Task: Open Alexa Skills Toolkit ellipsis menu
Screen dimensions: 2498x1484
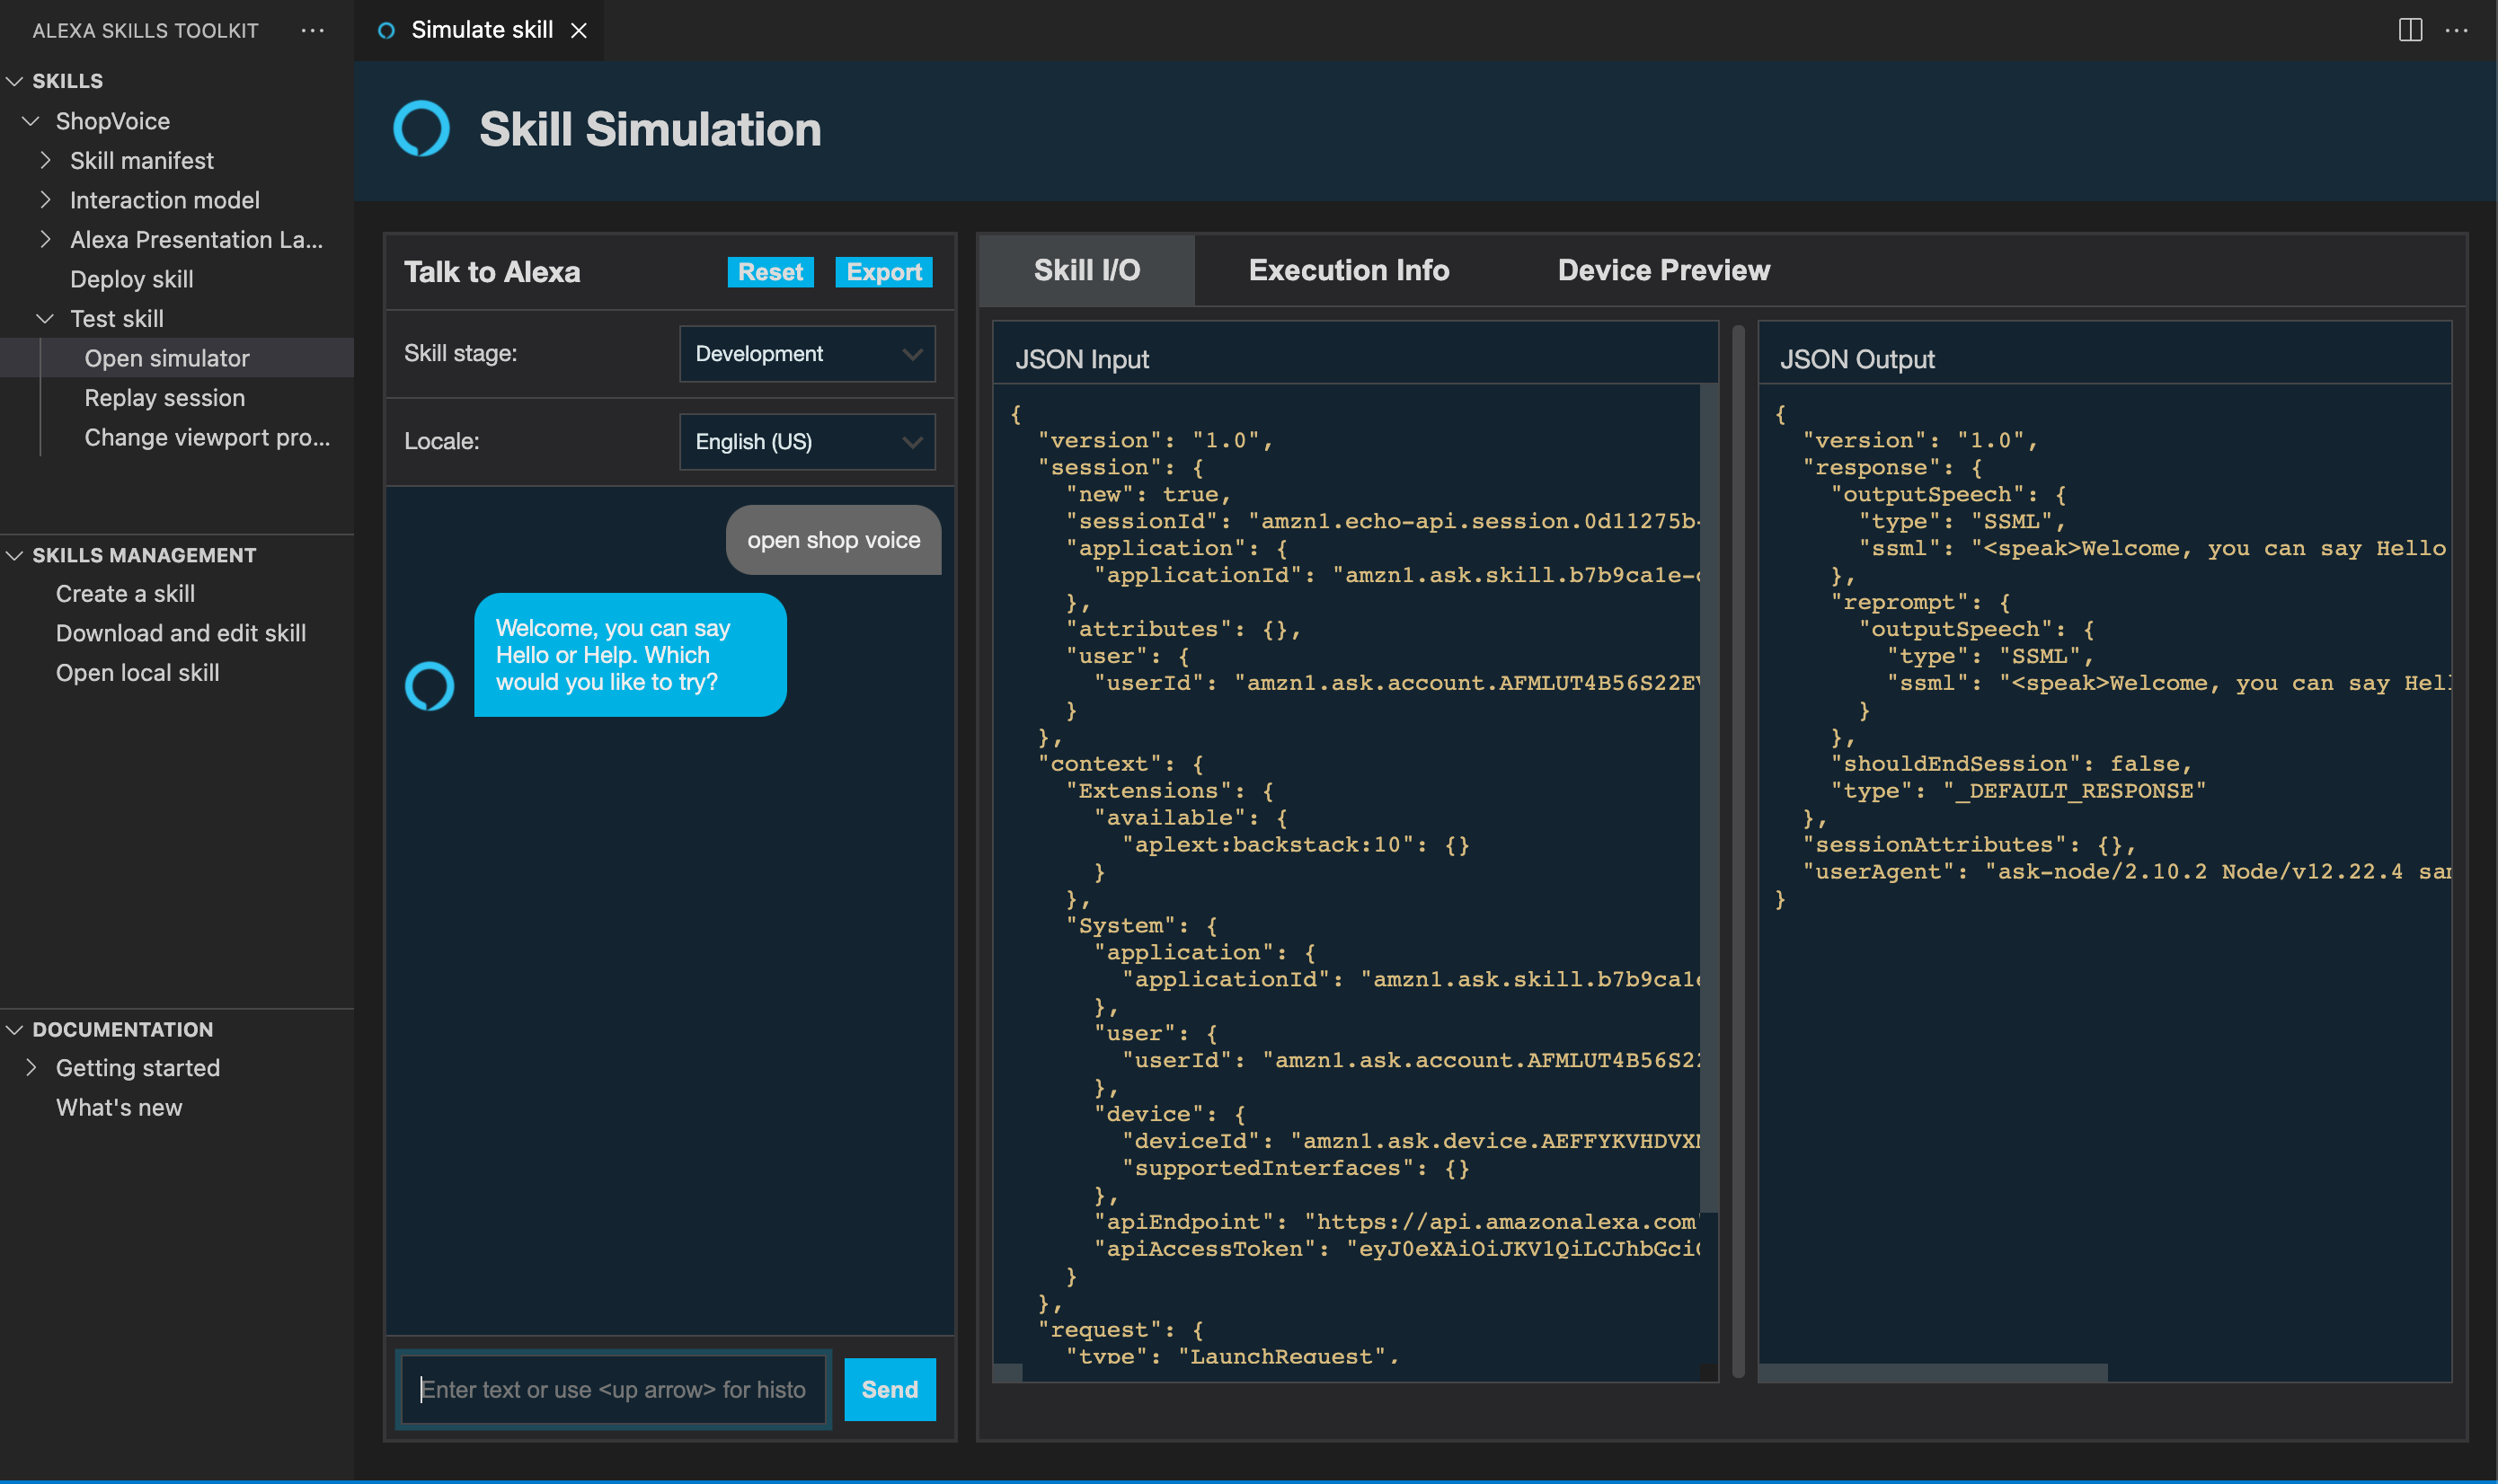Action: pos(312,30)
